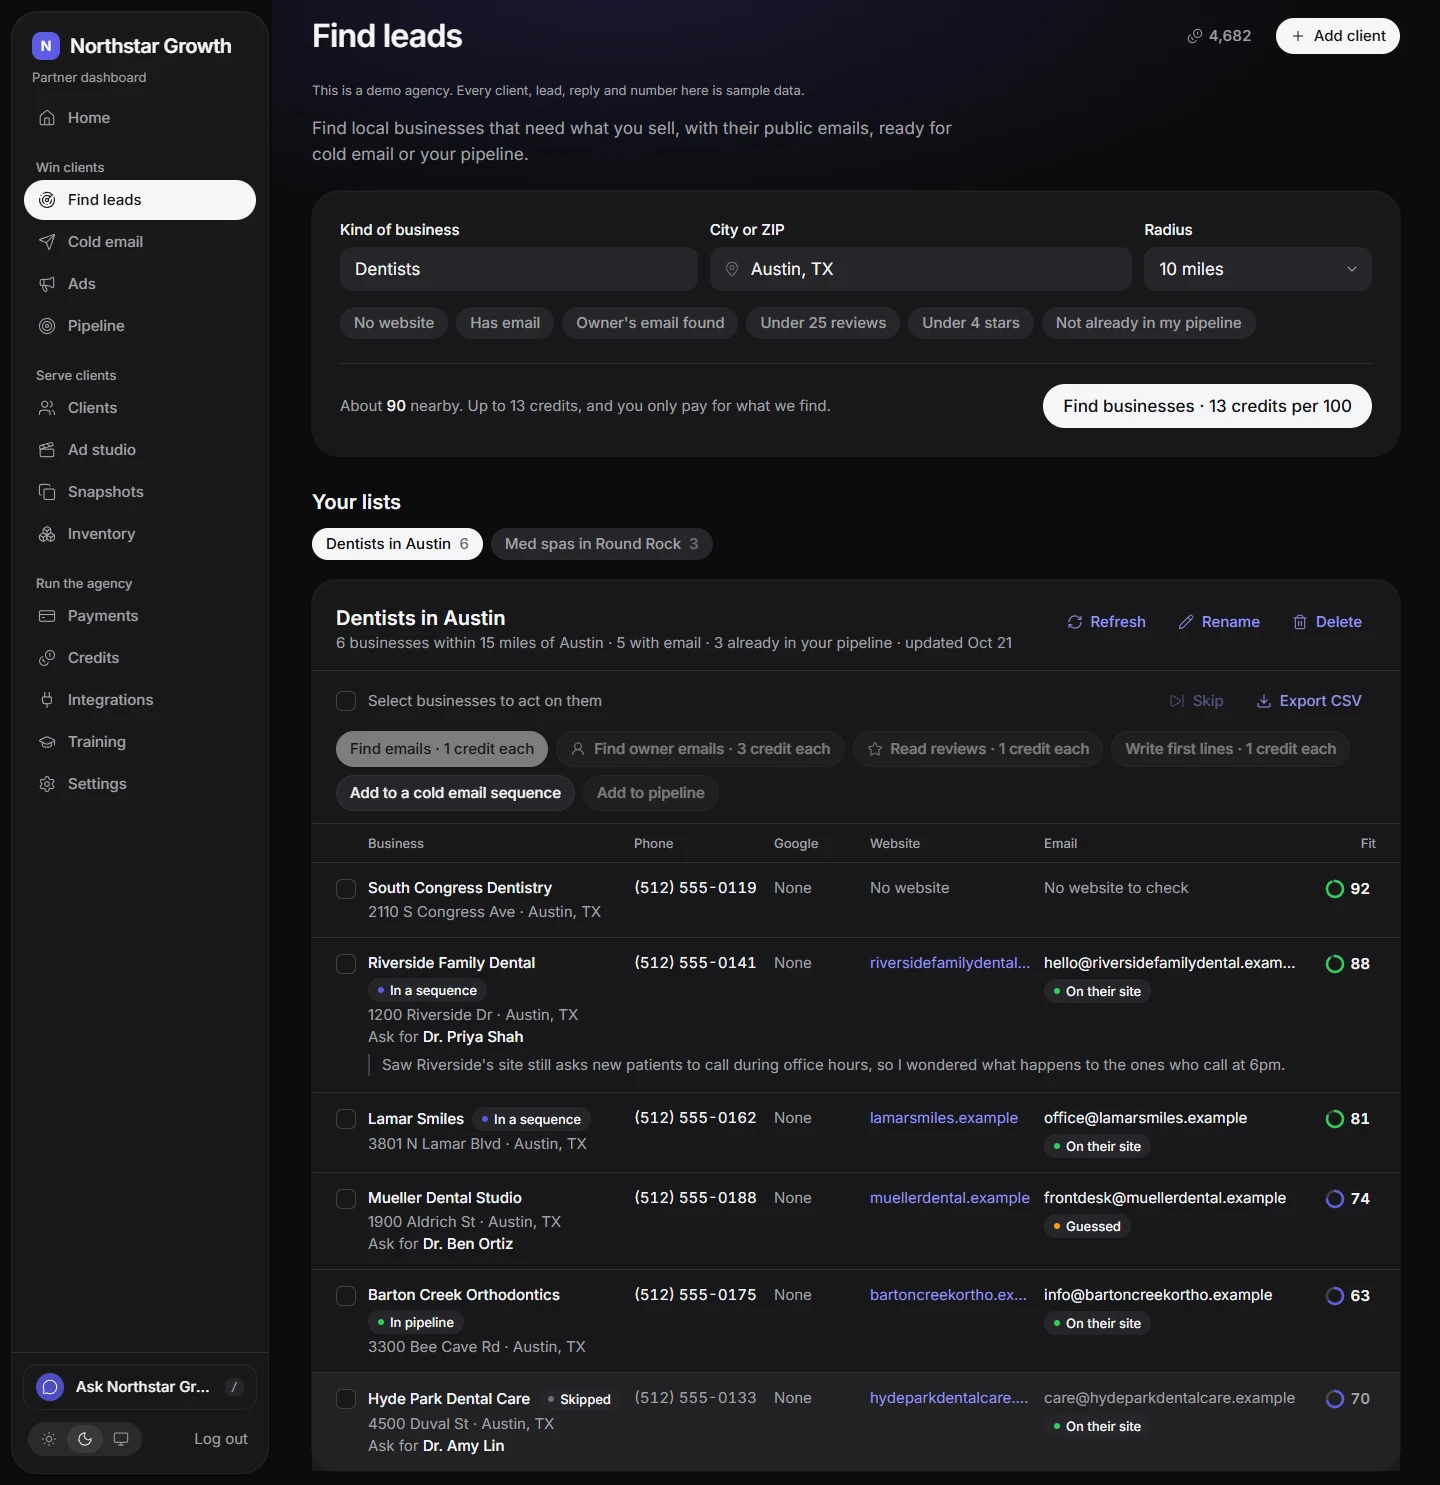This screenshot has height=1485, width=1440.
Task: Go to Ad studio in sidebar
Action: (x=140, y=450)
